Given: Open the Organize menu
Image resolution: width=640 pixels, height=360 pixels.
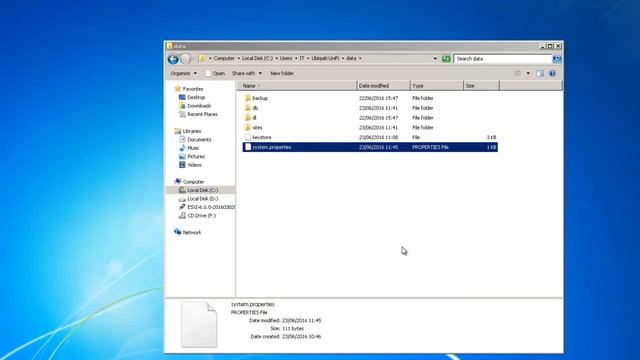Looking at the screenshot, I should coord(183,73).
